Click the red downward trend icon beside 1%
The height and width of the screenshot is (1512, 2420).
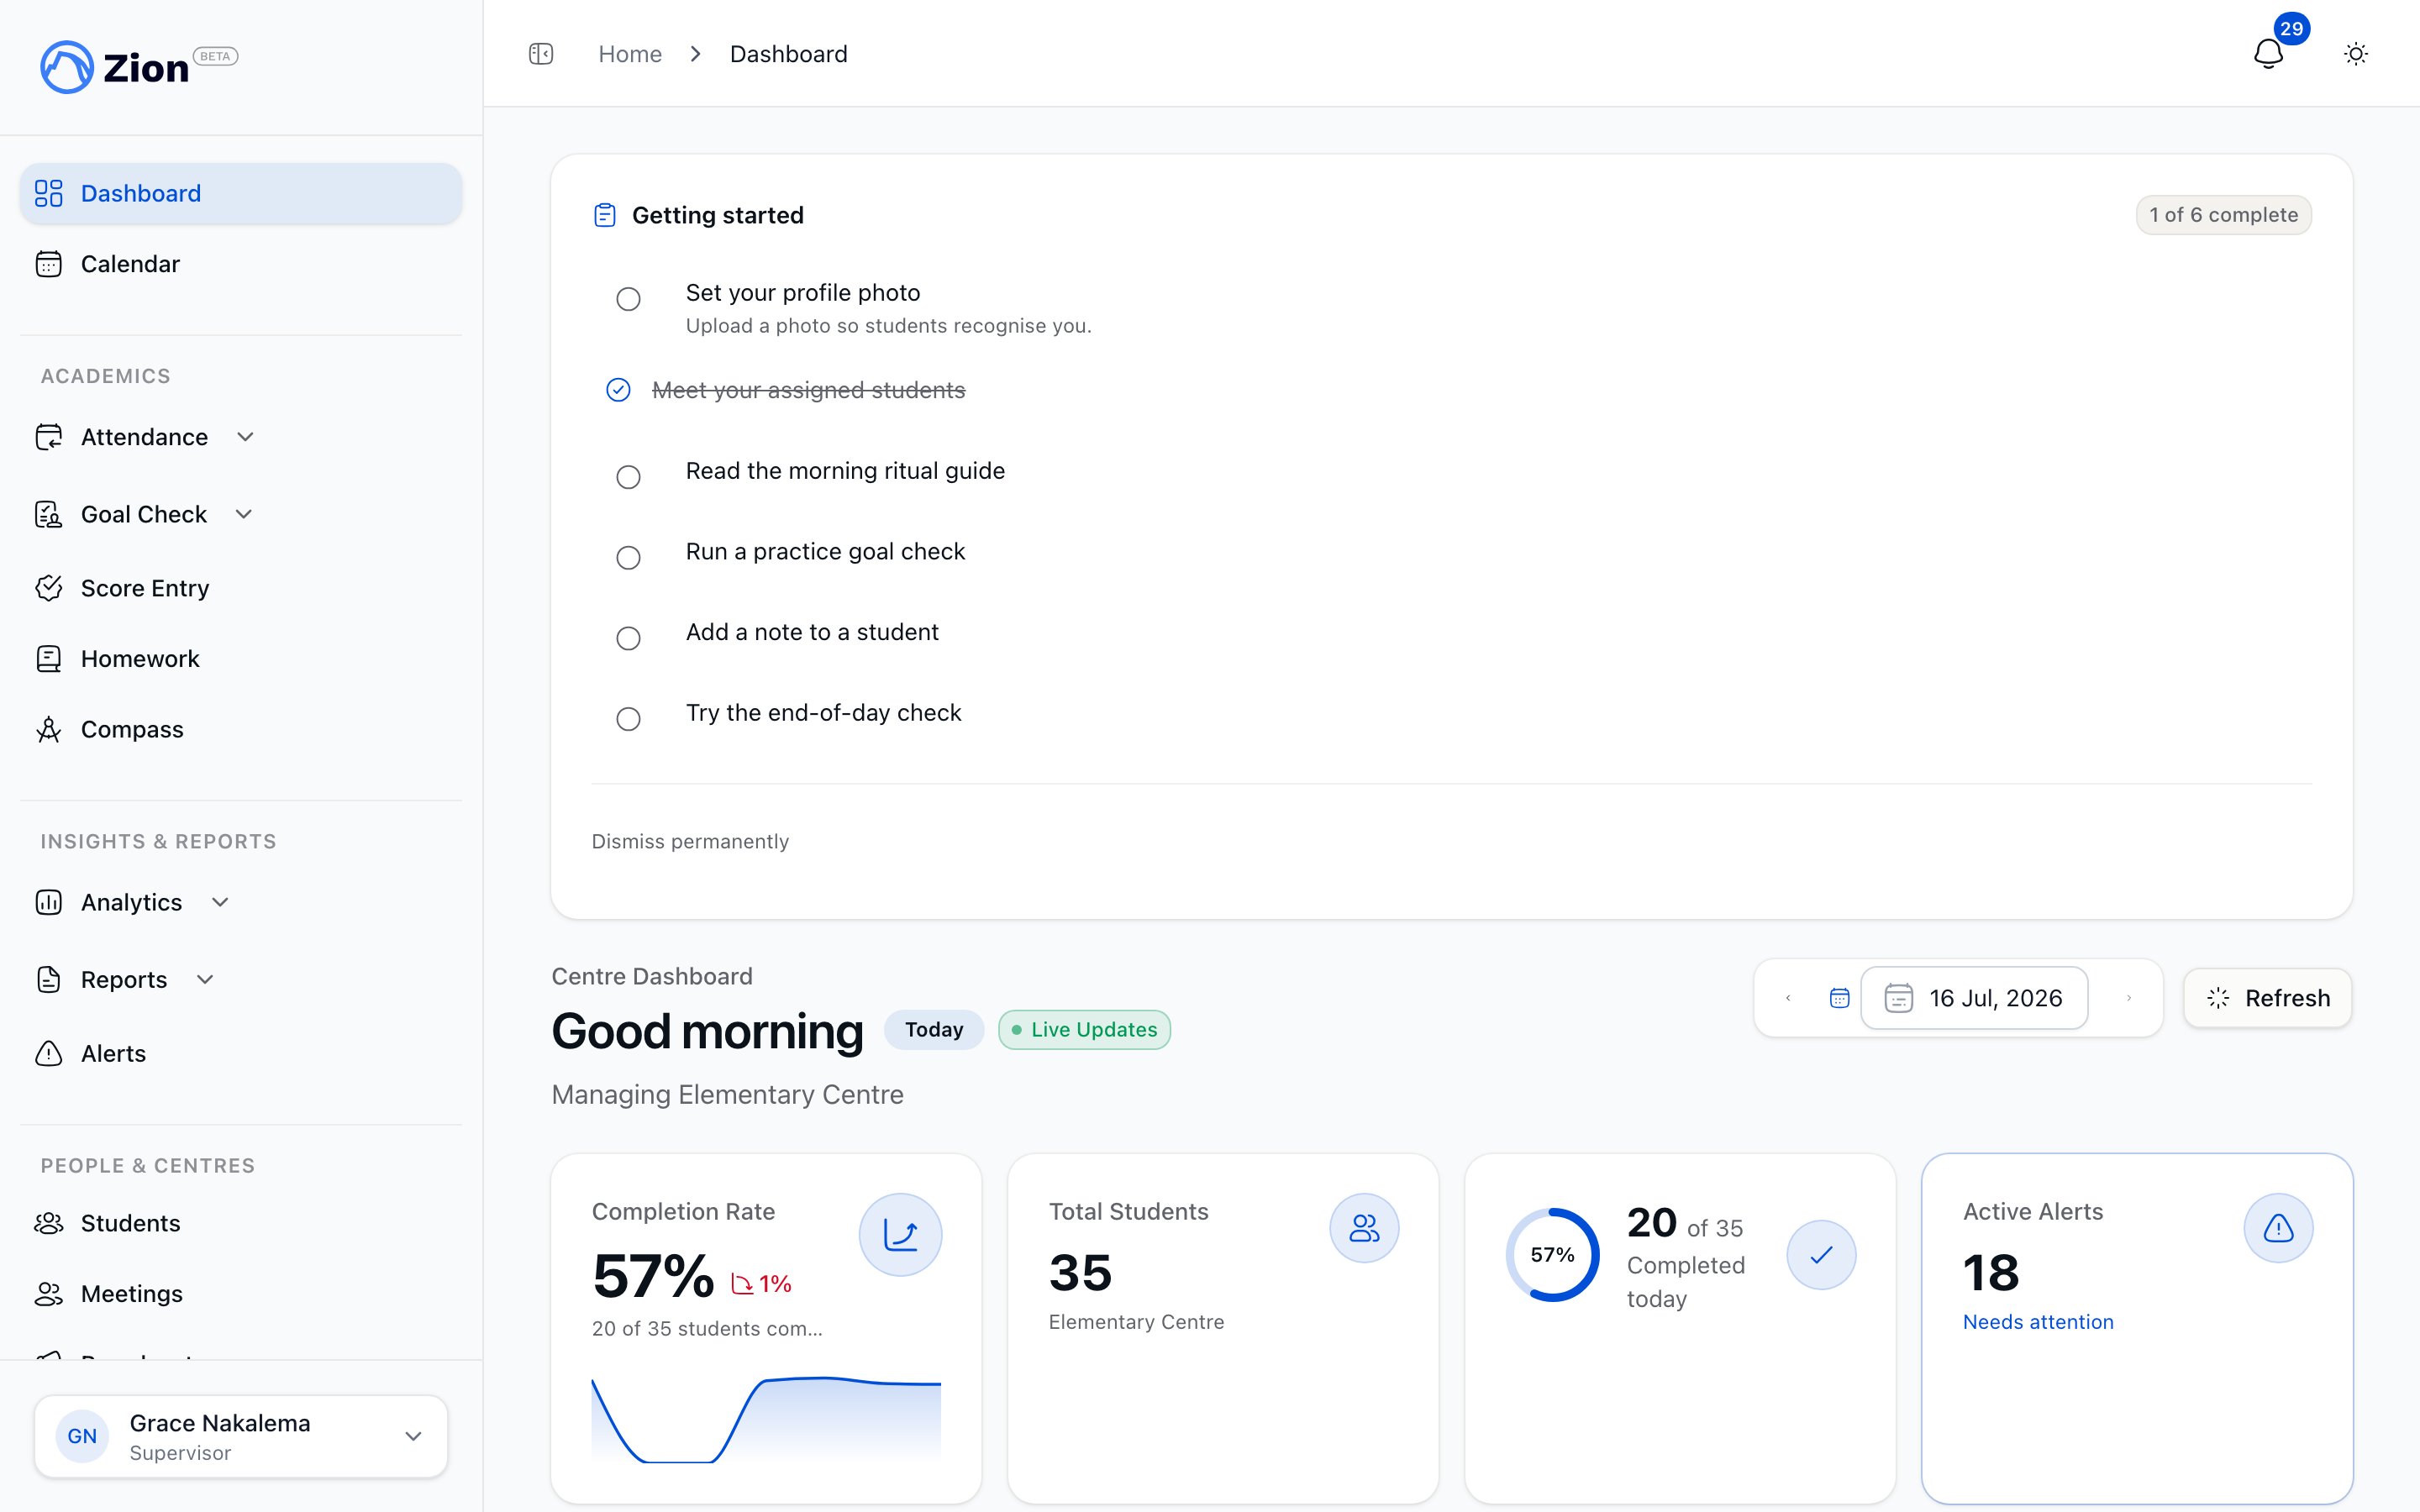[x=742, y=1284]
